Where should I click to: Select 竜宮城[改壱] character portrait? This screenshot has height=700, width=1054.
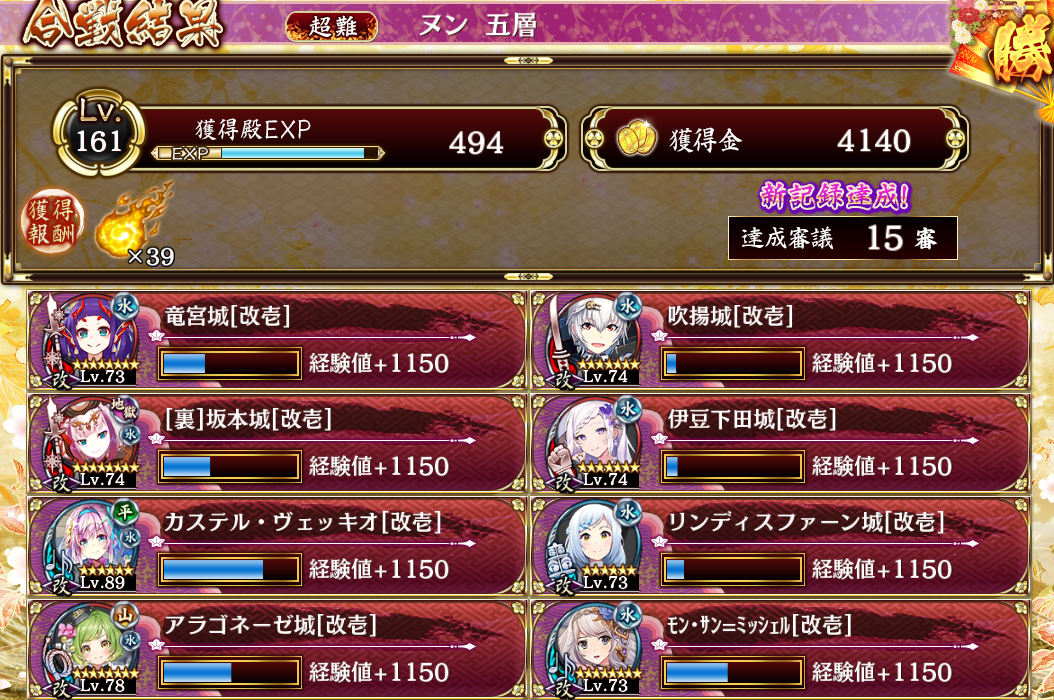(89, 338)
